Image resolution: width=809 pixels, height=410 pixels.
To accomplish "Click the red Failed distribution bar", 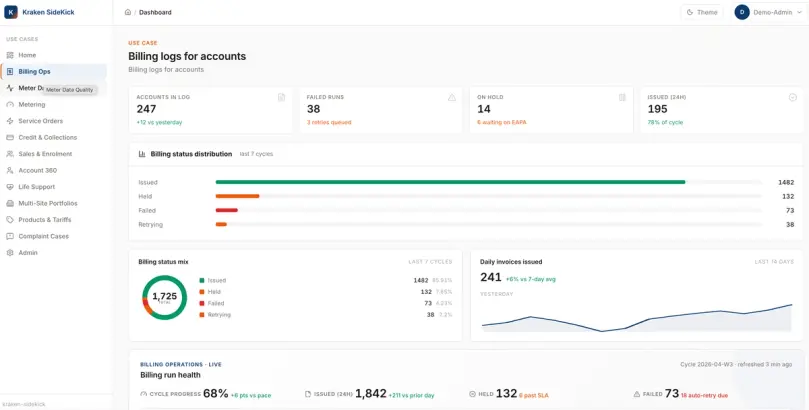I will click(226, 210).
